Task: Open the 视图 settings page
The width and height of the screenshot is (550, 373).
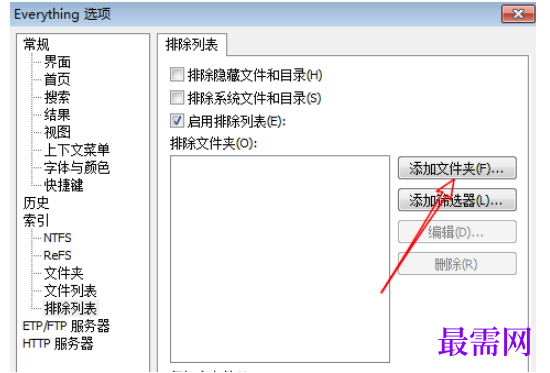Action: [57, 132]
